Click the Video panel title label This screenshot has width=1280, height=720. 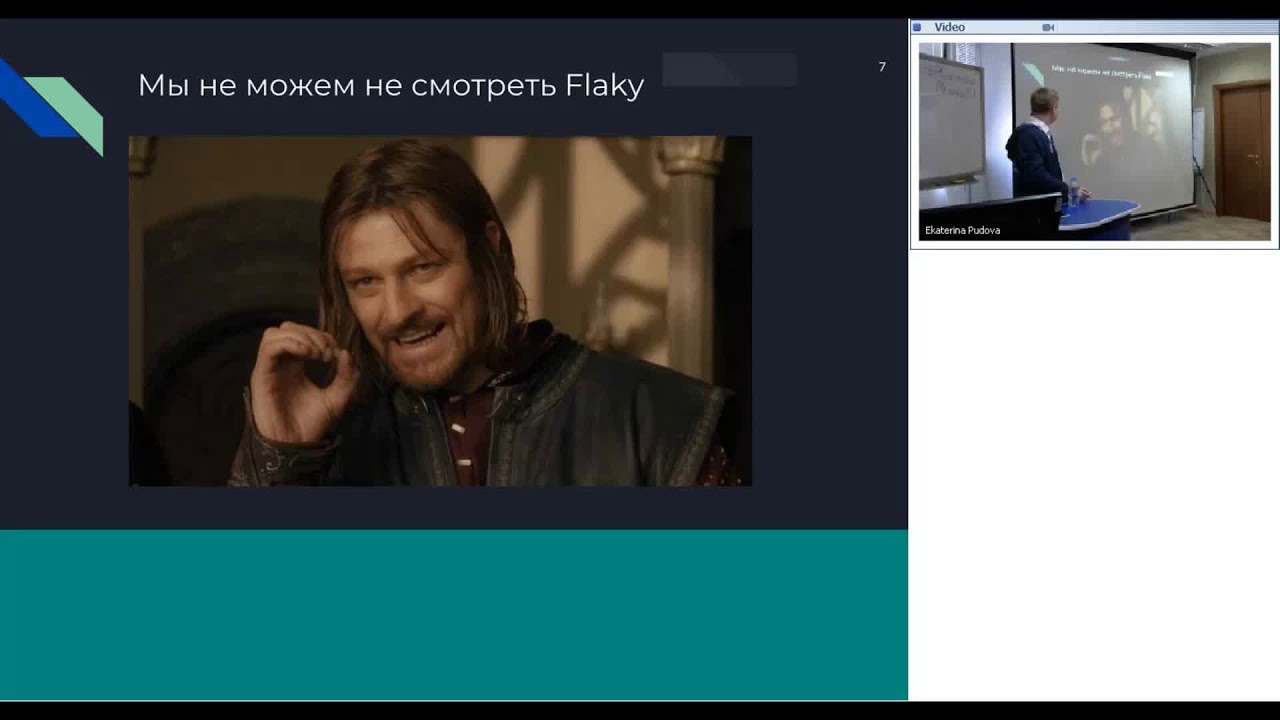point(949,27)
